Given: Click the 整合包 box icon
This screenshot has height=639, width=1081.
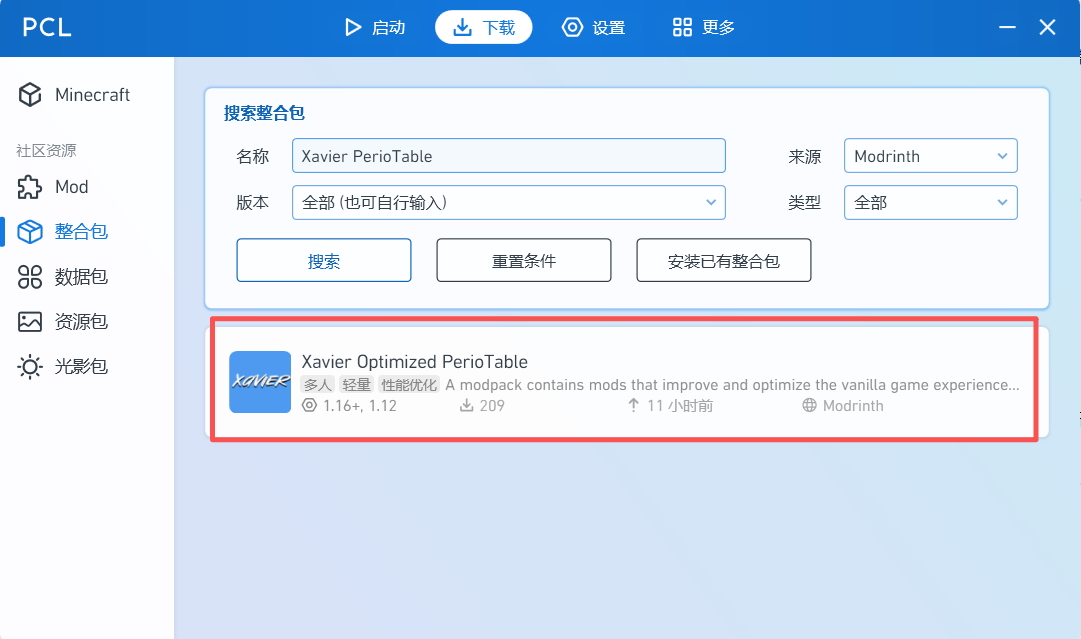Looking at the screenshot, I should tap(30, 232).
